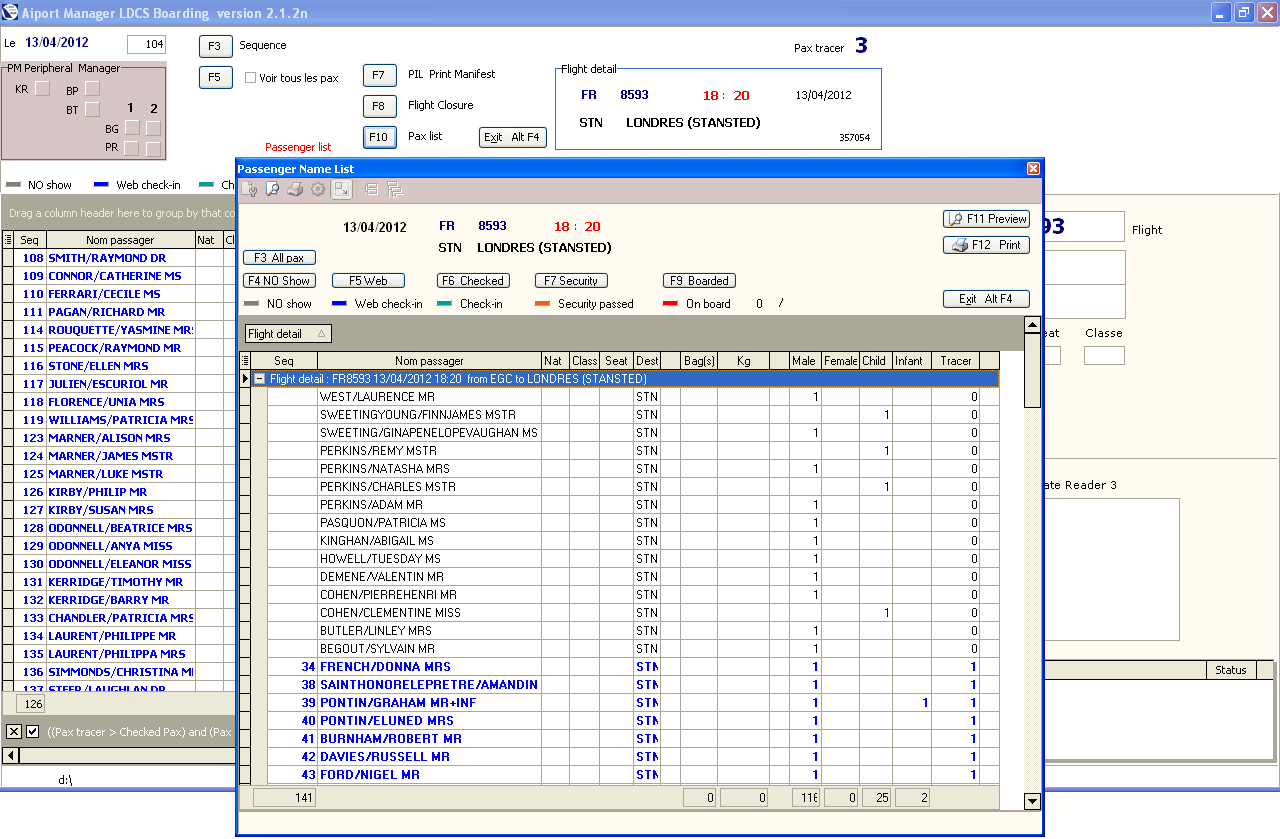Click the 'Flight detail' grouping column sort arrow
This screenshot has width=1280, height=839.
pos(321,334)
